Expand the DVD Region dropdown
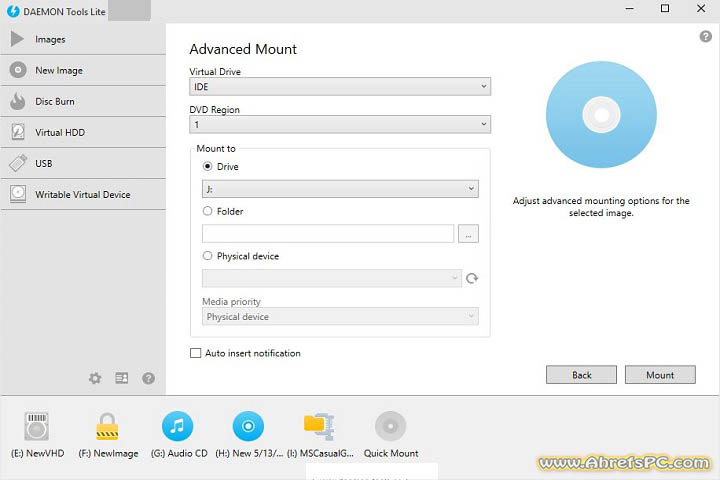 (340, 124)
